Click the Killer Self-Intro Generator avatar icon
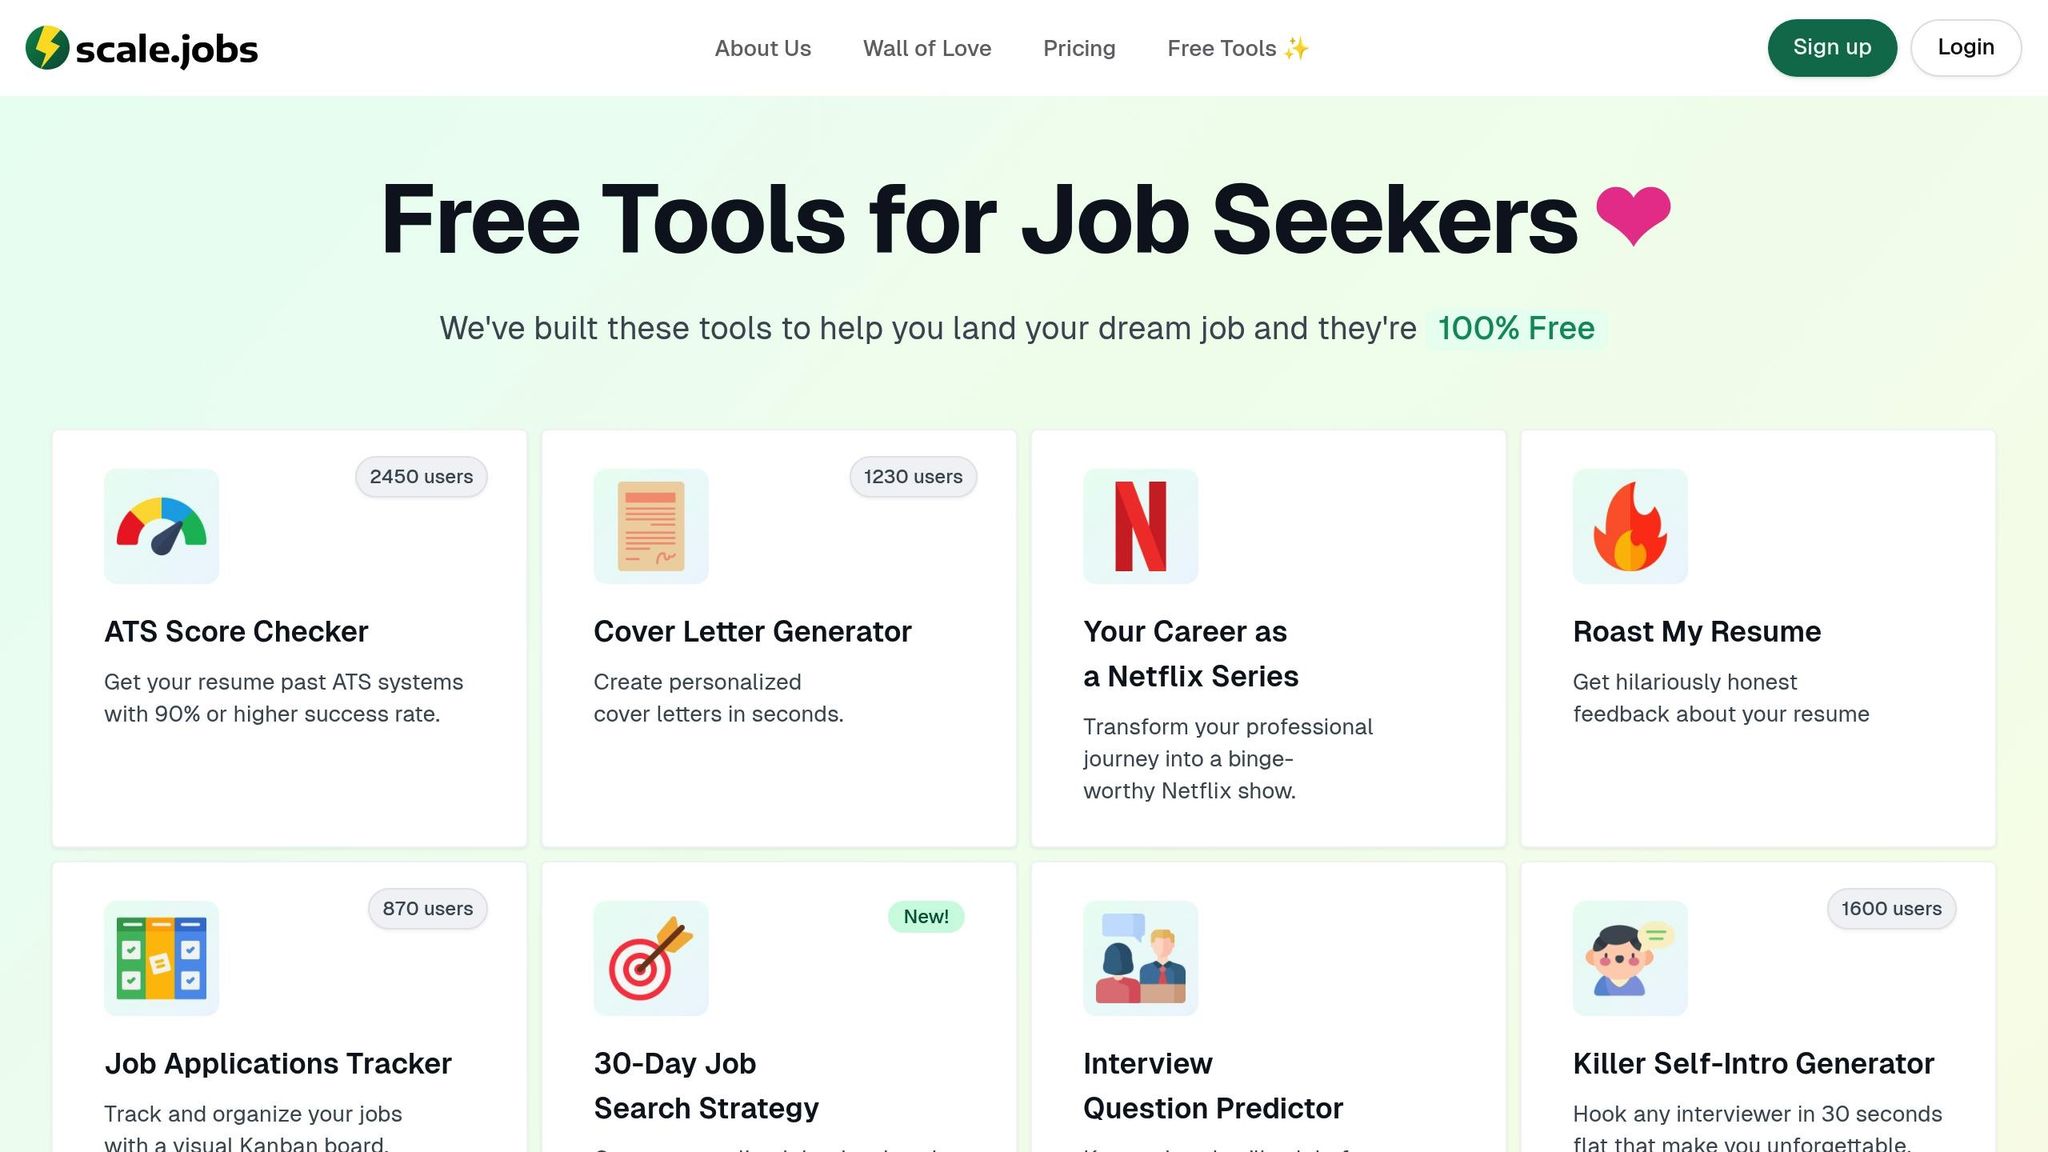The width and height of the screenshot is (2048, 1152). pyautogui.click(x=1629, y=959)
